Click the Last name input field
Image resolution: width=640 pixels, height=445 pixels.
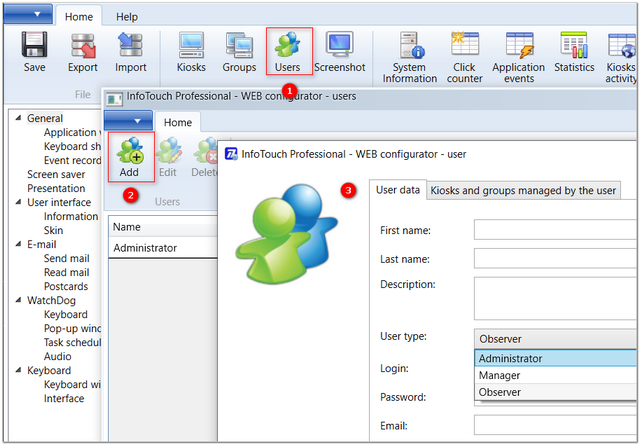[556, 259]
